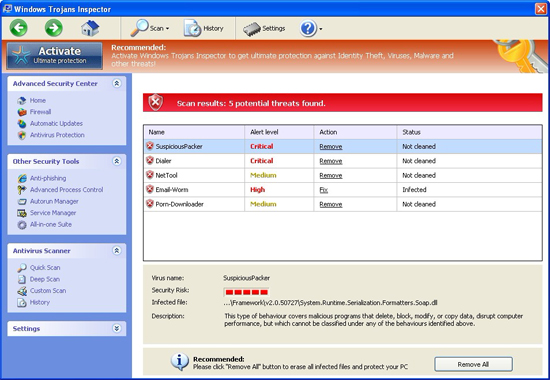The image size is (550, 380).
Task: Click Remove link for Dialer threat
Action: pyautogui.click(x=330, y=161)
